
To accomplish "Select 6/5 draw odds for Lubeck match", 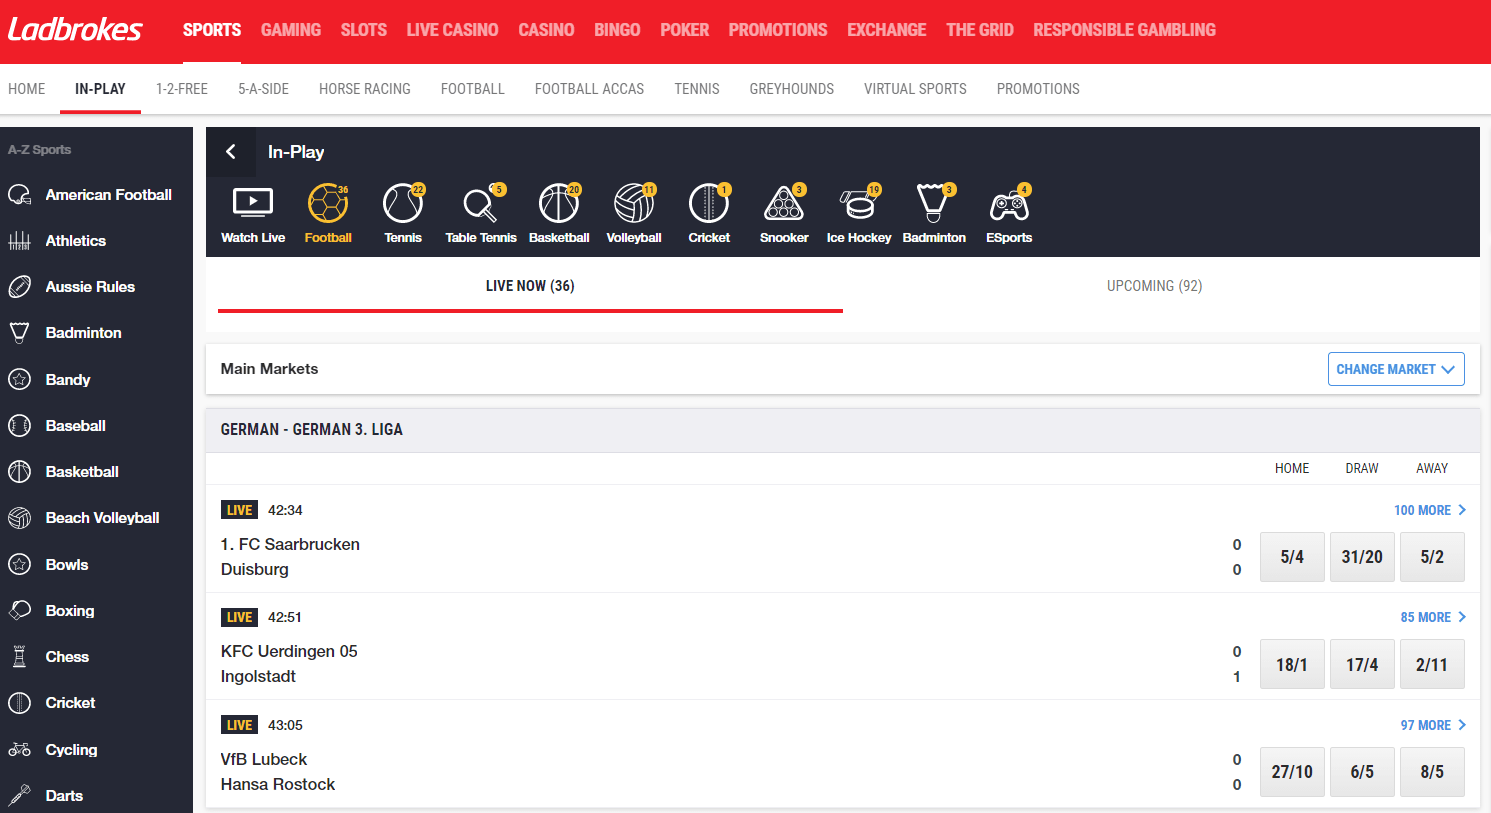I will click(x=1362, y=772).
